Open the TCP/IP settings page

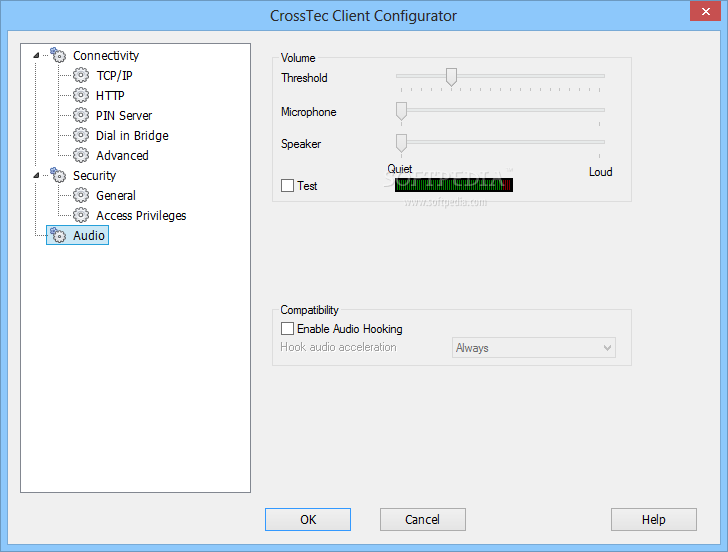pyautogui.click(x=114, y=76)
